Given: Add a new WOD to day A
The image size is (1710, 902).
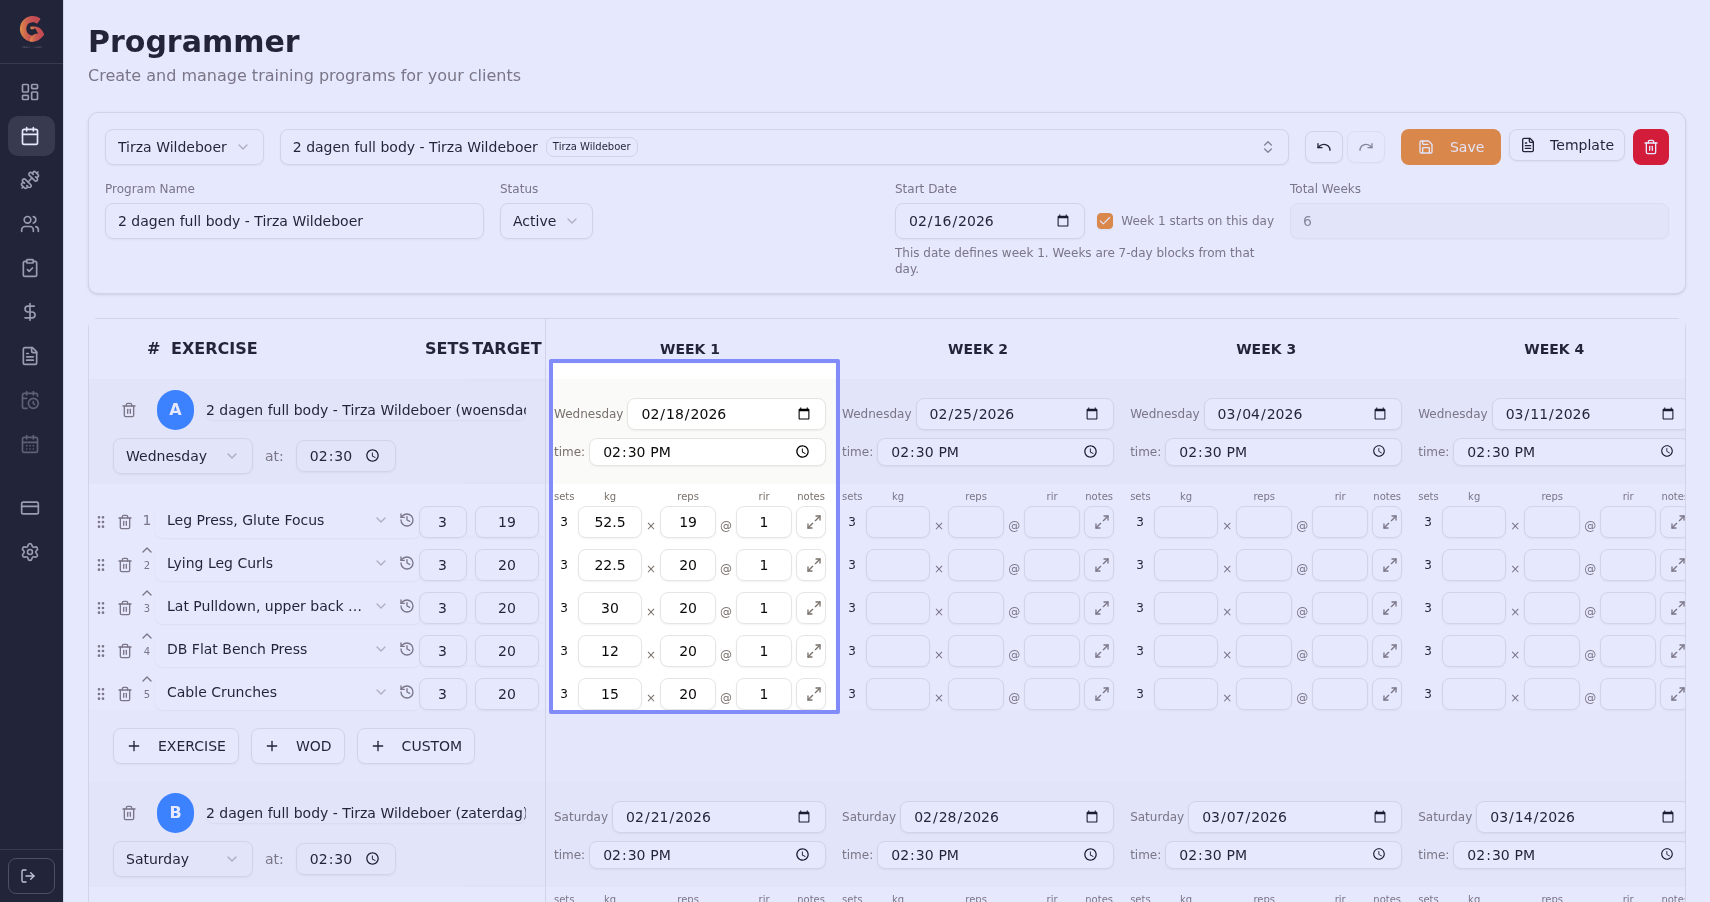Looking at the screenshot, I should [x=298, y=746].
